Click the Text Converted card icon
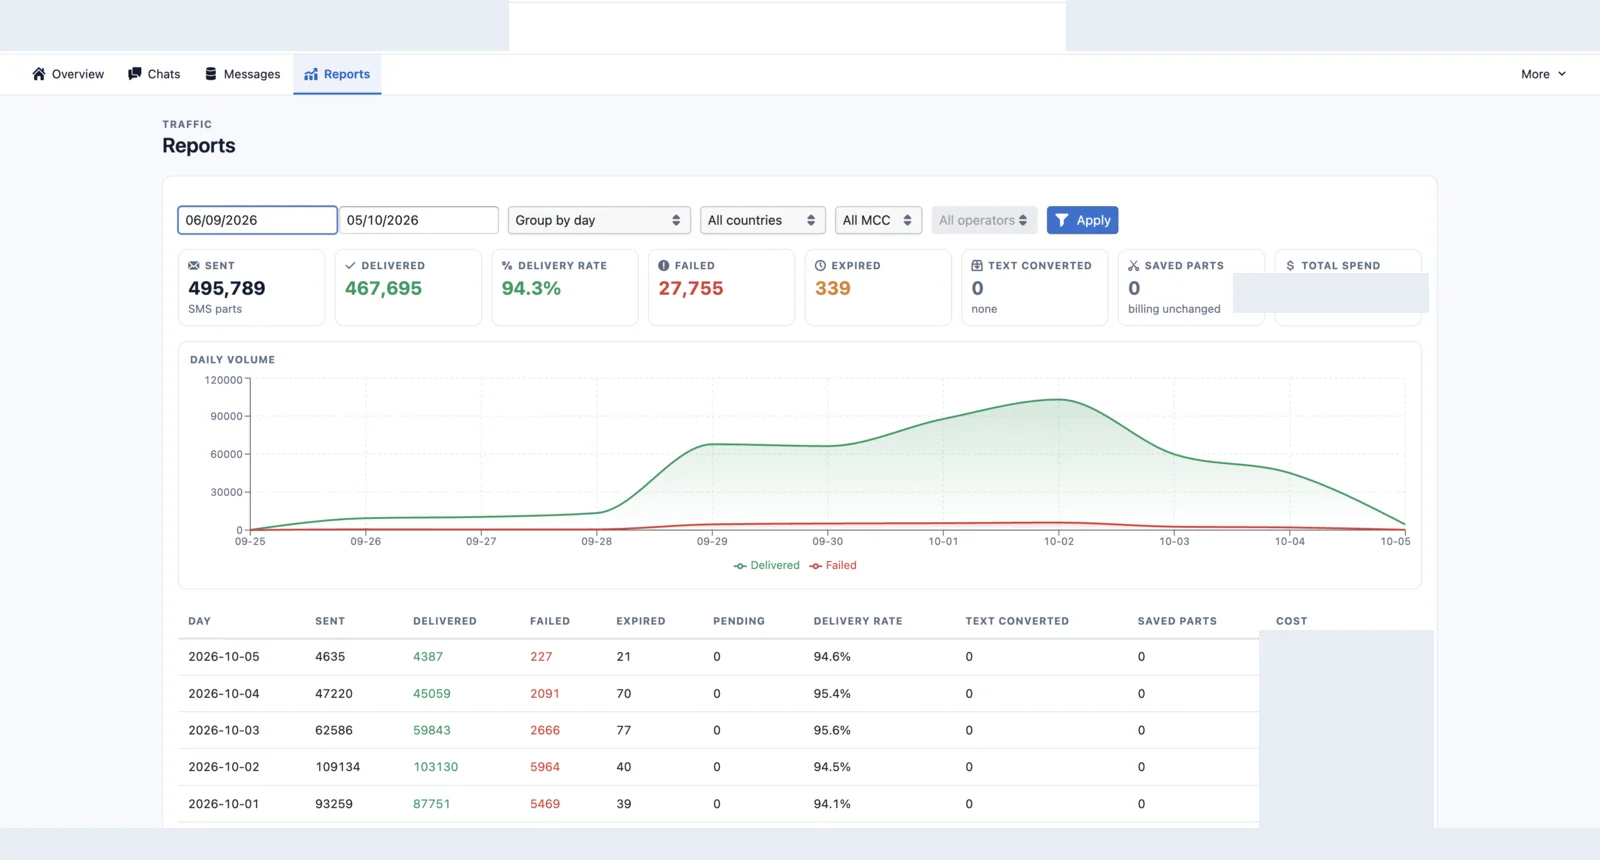The width and height of the screenshot is (1600, 860). coord(977,266)
